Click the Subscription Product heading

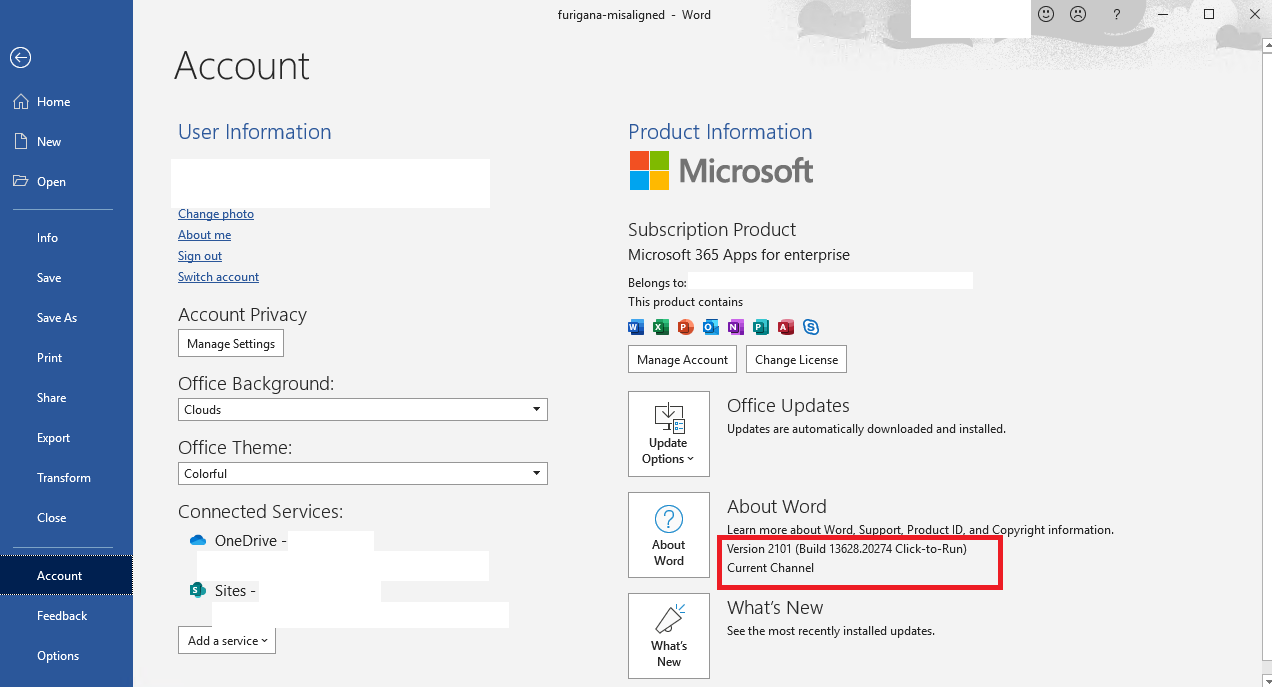point(712,230)
